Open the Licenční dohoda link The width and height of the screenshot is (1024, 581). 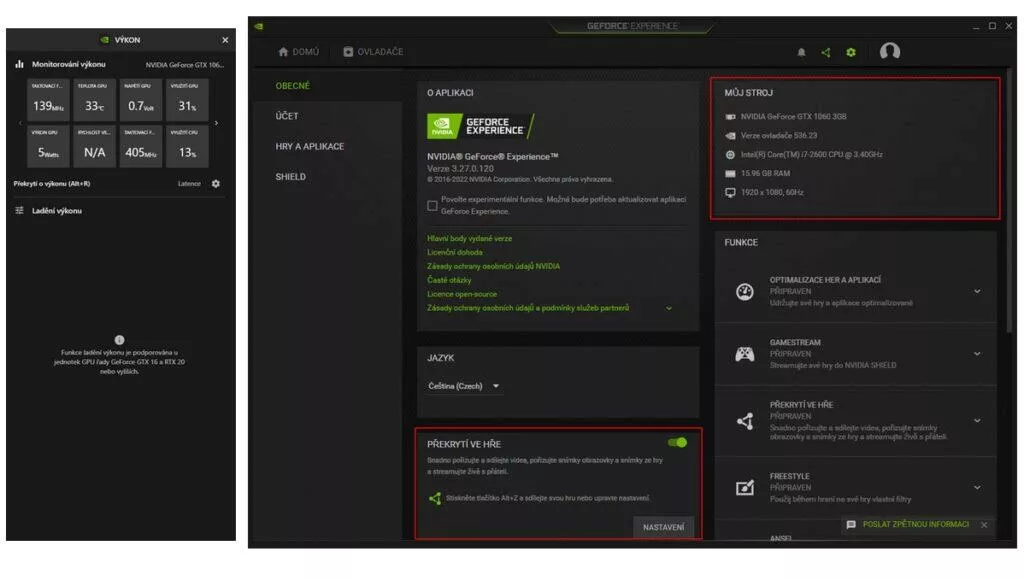pos(455,252)
